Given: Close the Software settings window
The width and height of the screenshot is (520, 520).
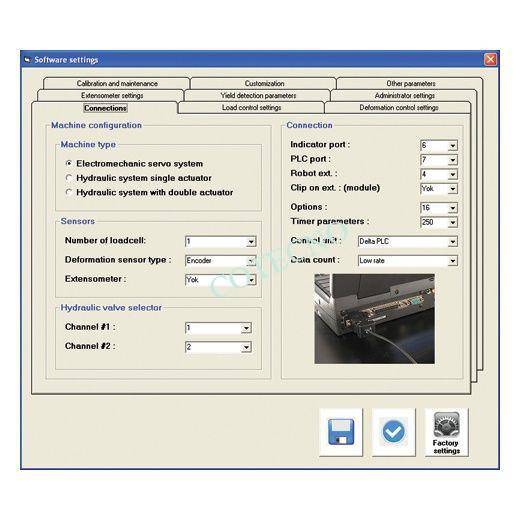Looking at the screenshot, I should coord(490,60).
